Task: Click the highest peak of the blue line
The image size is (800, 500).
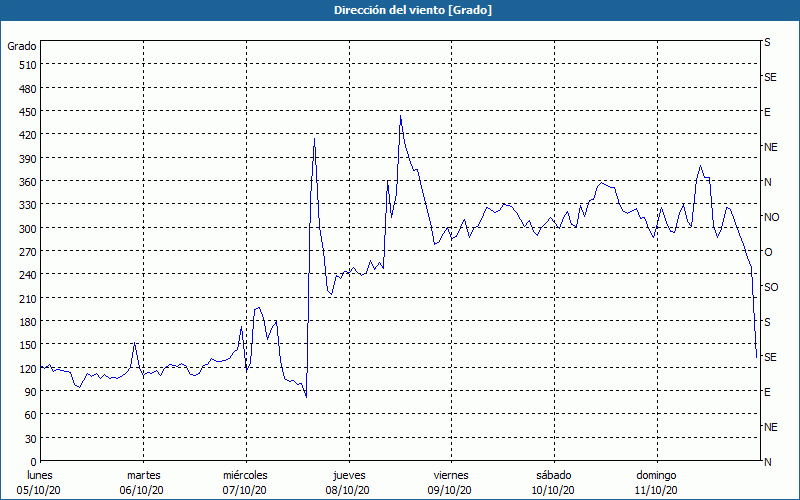Action: [401, 116]
